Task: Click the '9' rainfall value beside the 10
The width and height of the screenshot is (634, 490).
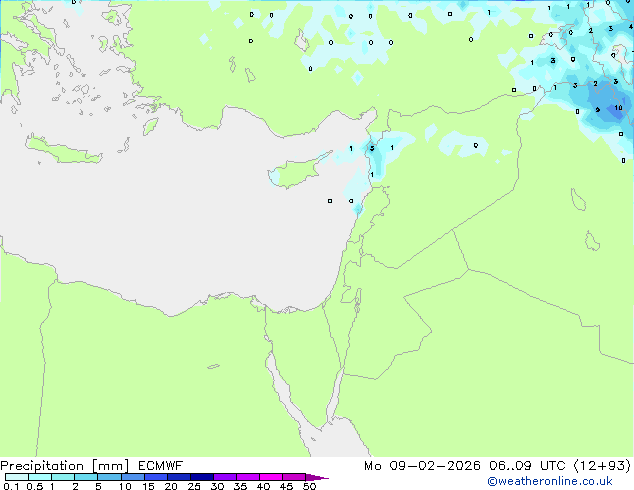Action: 598,110
